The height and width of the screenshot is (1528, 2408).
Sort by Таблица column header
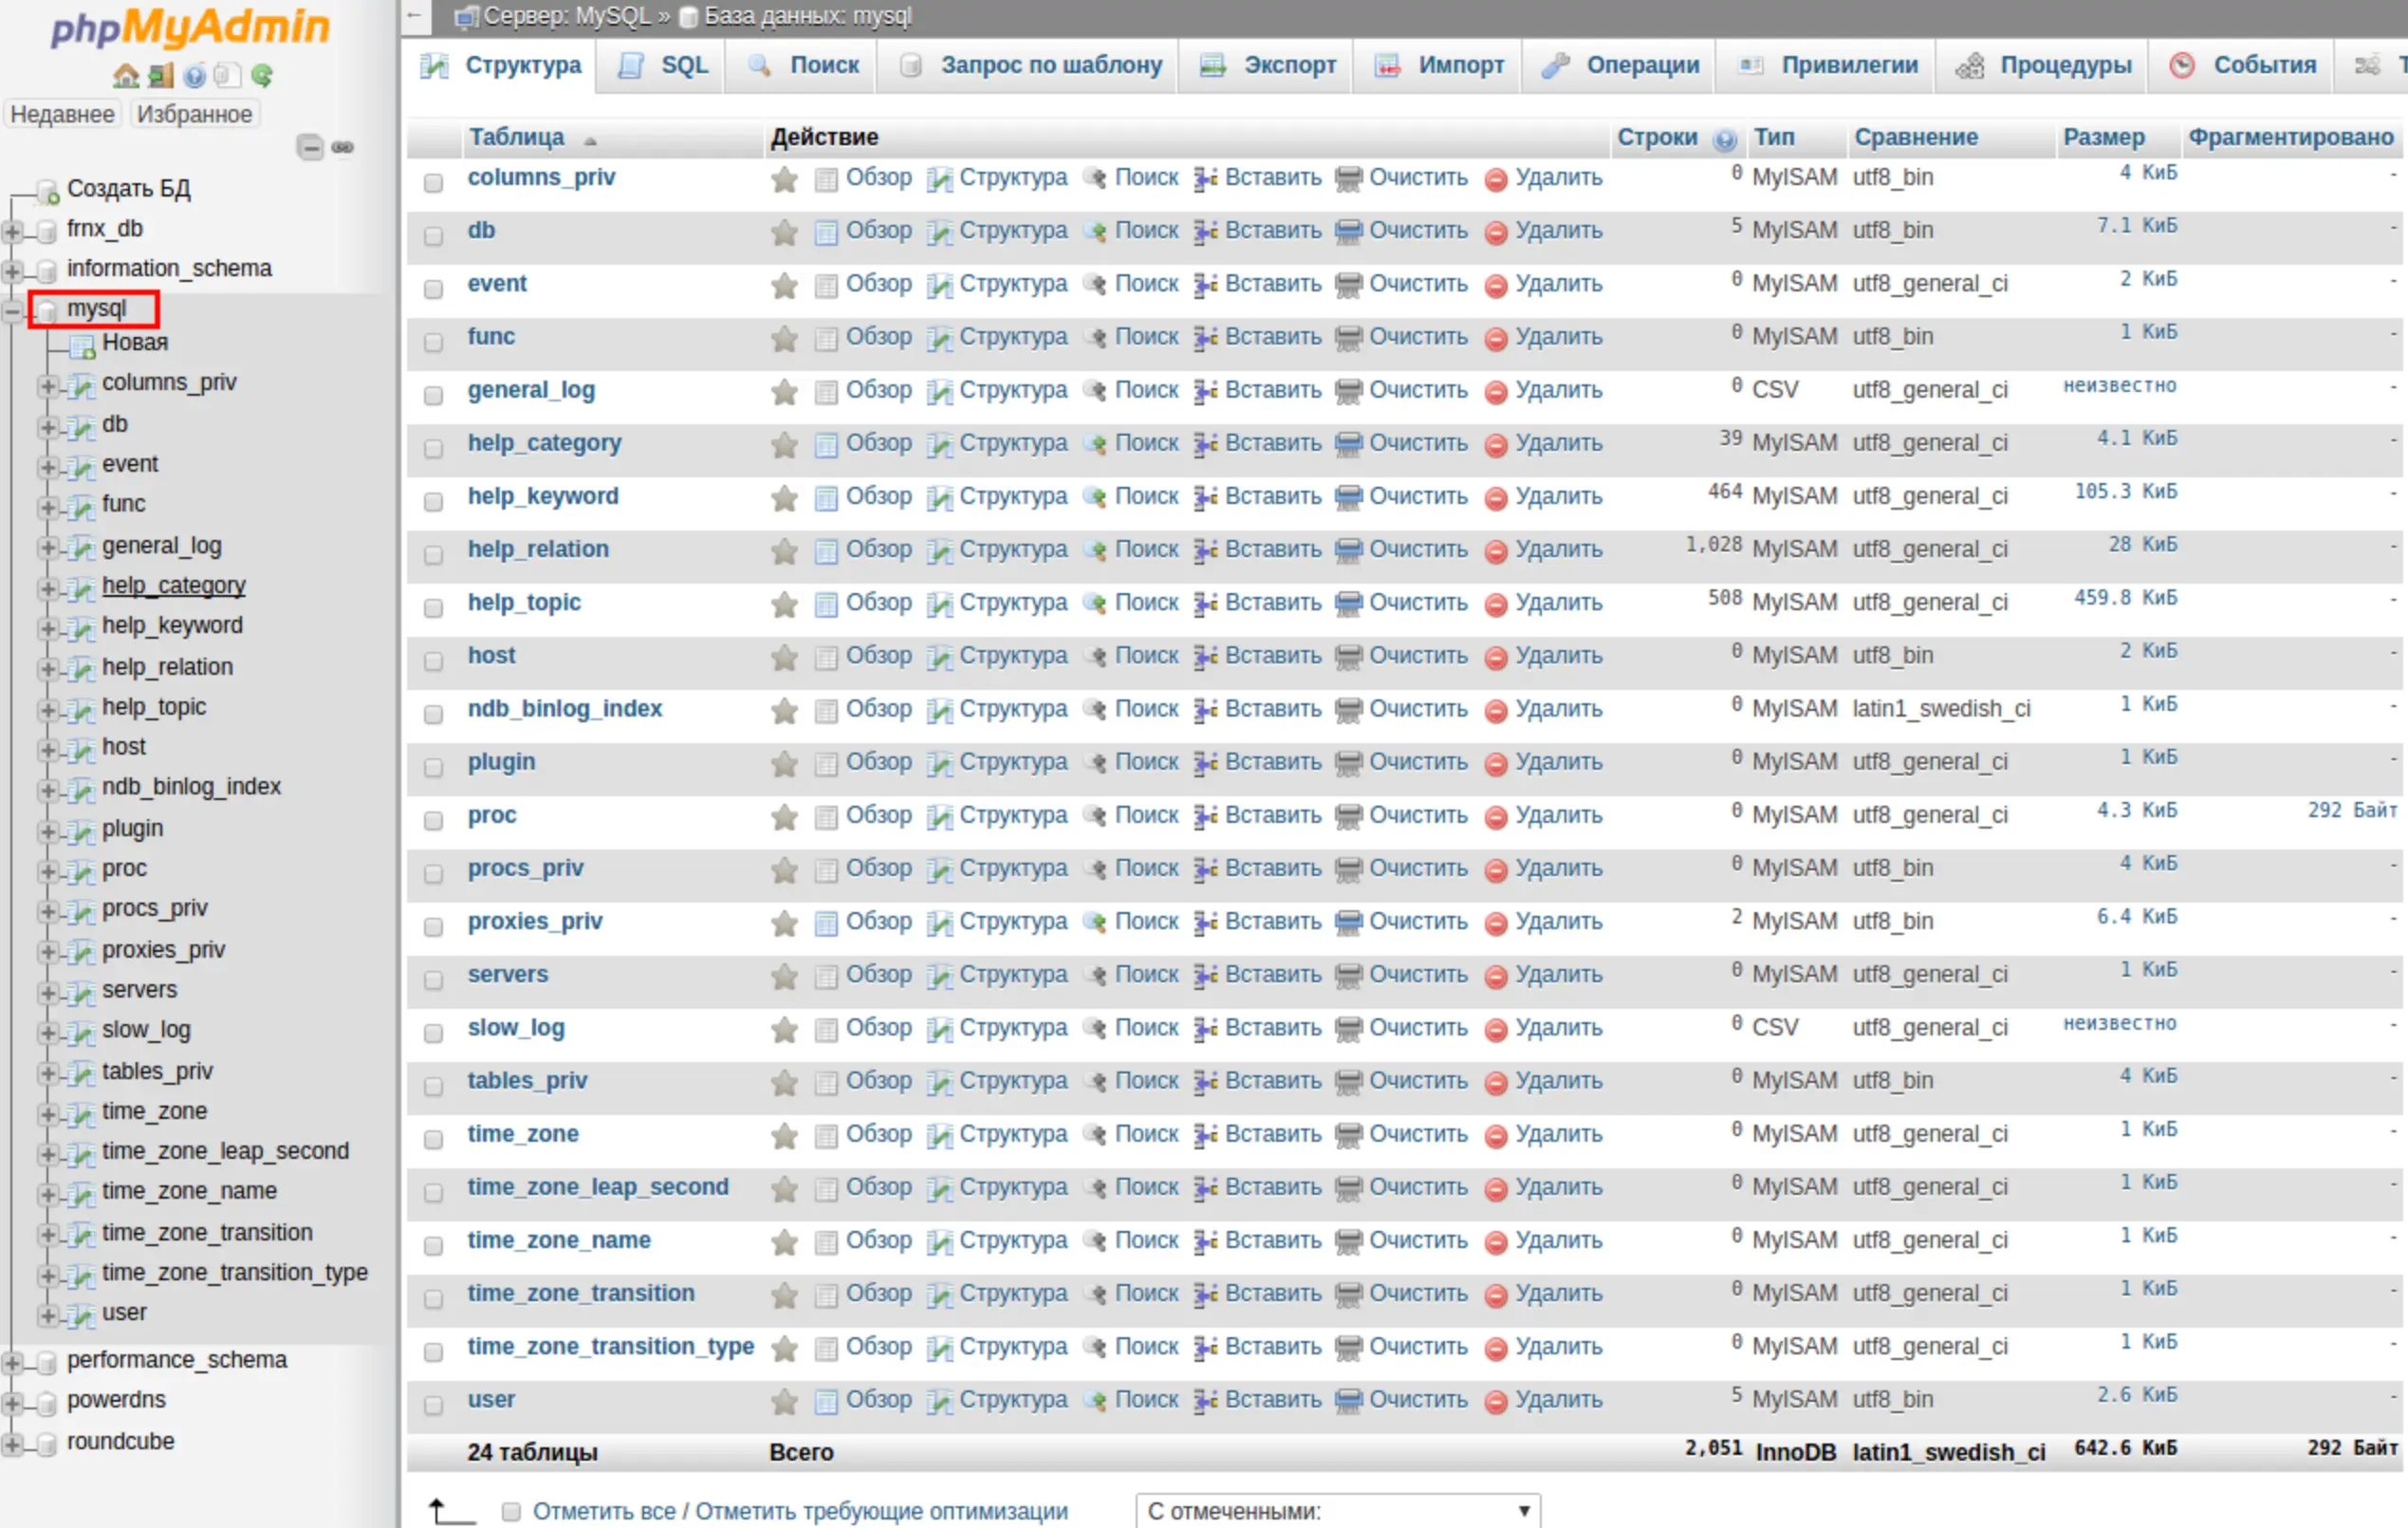(x=517, y=137)
